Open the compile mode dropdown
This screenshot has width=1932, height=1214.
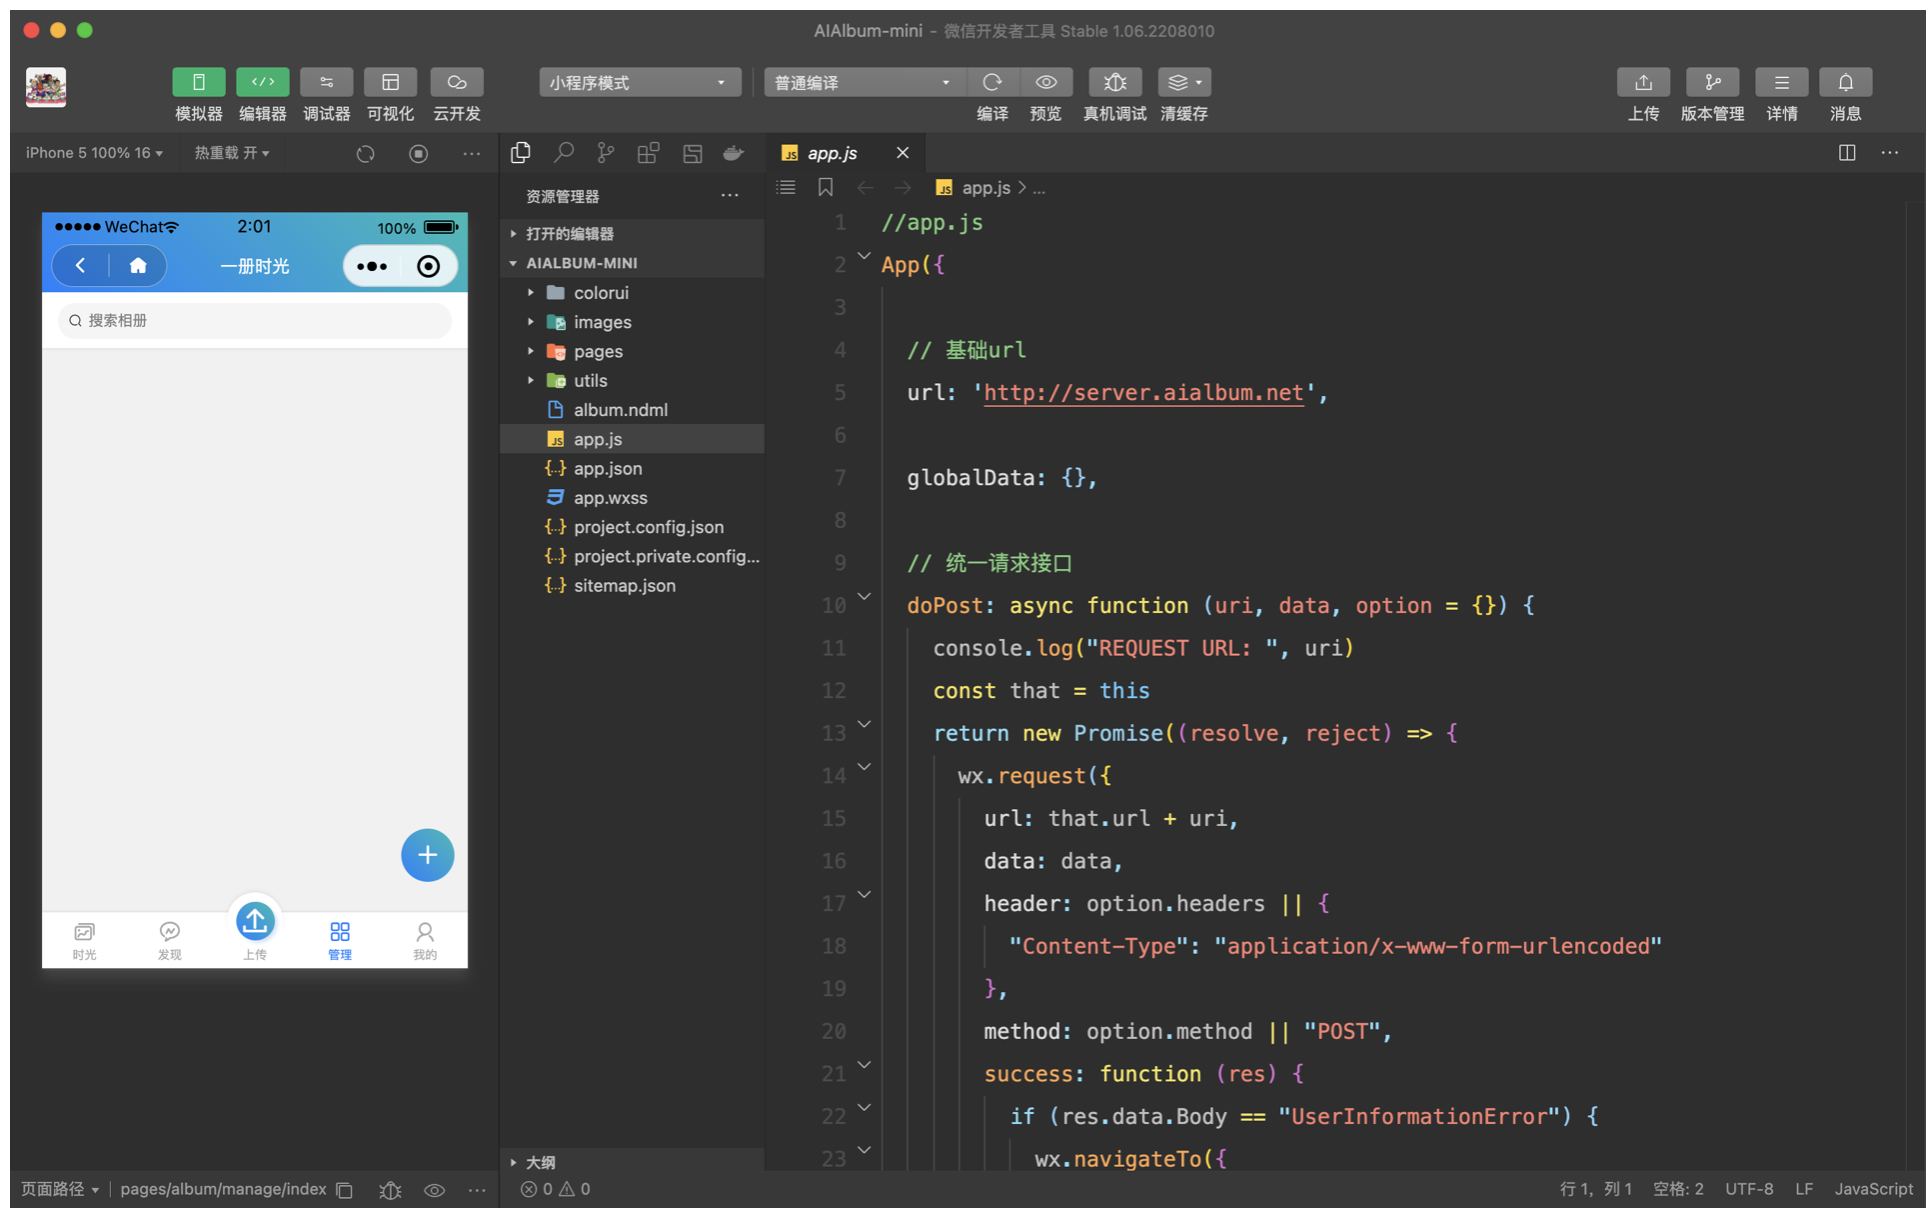click(x=864, y=82)
